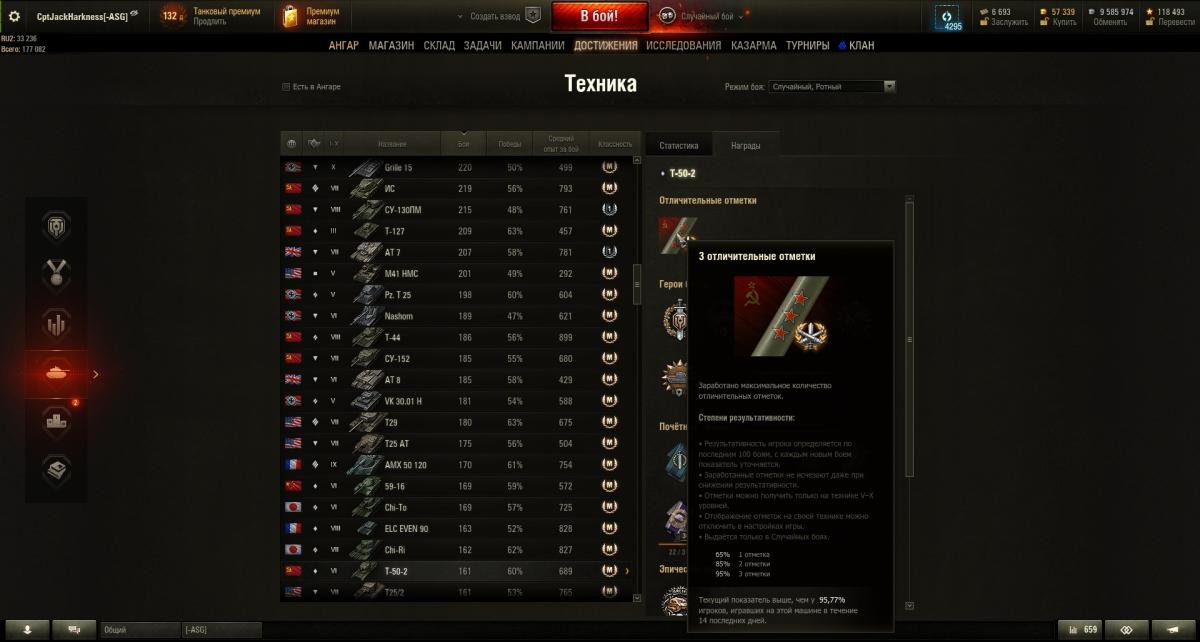
Task: Open the Премиум магазин gold bag icon
Action: point(290,16)
